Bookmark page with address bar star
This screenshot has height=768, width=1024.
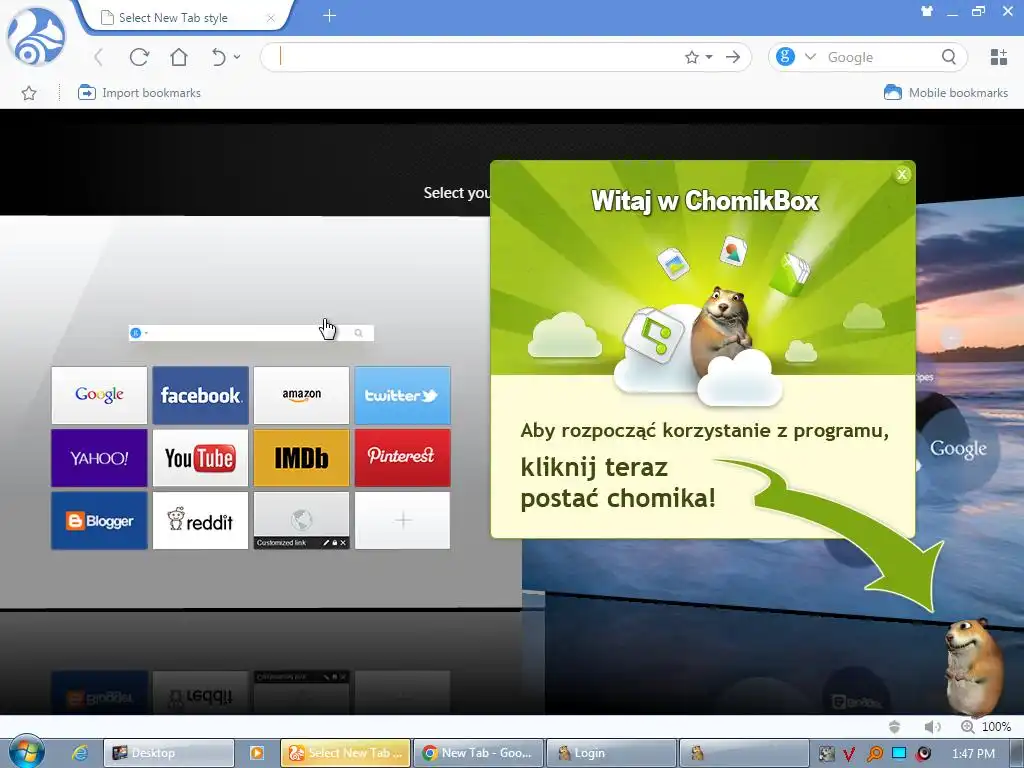point(692,57)
